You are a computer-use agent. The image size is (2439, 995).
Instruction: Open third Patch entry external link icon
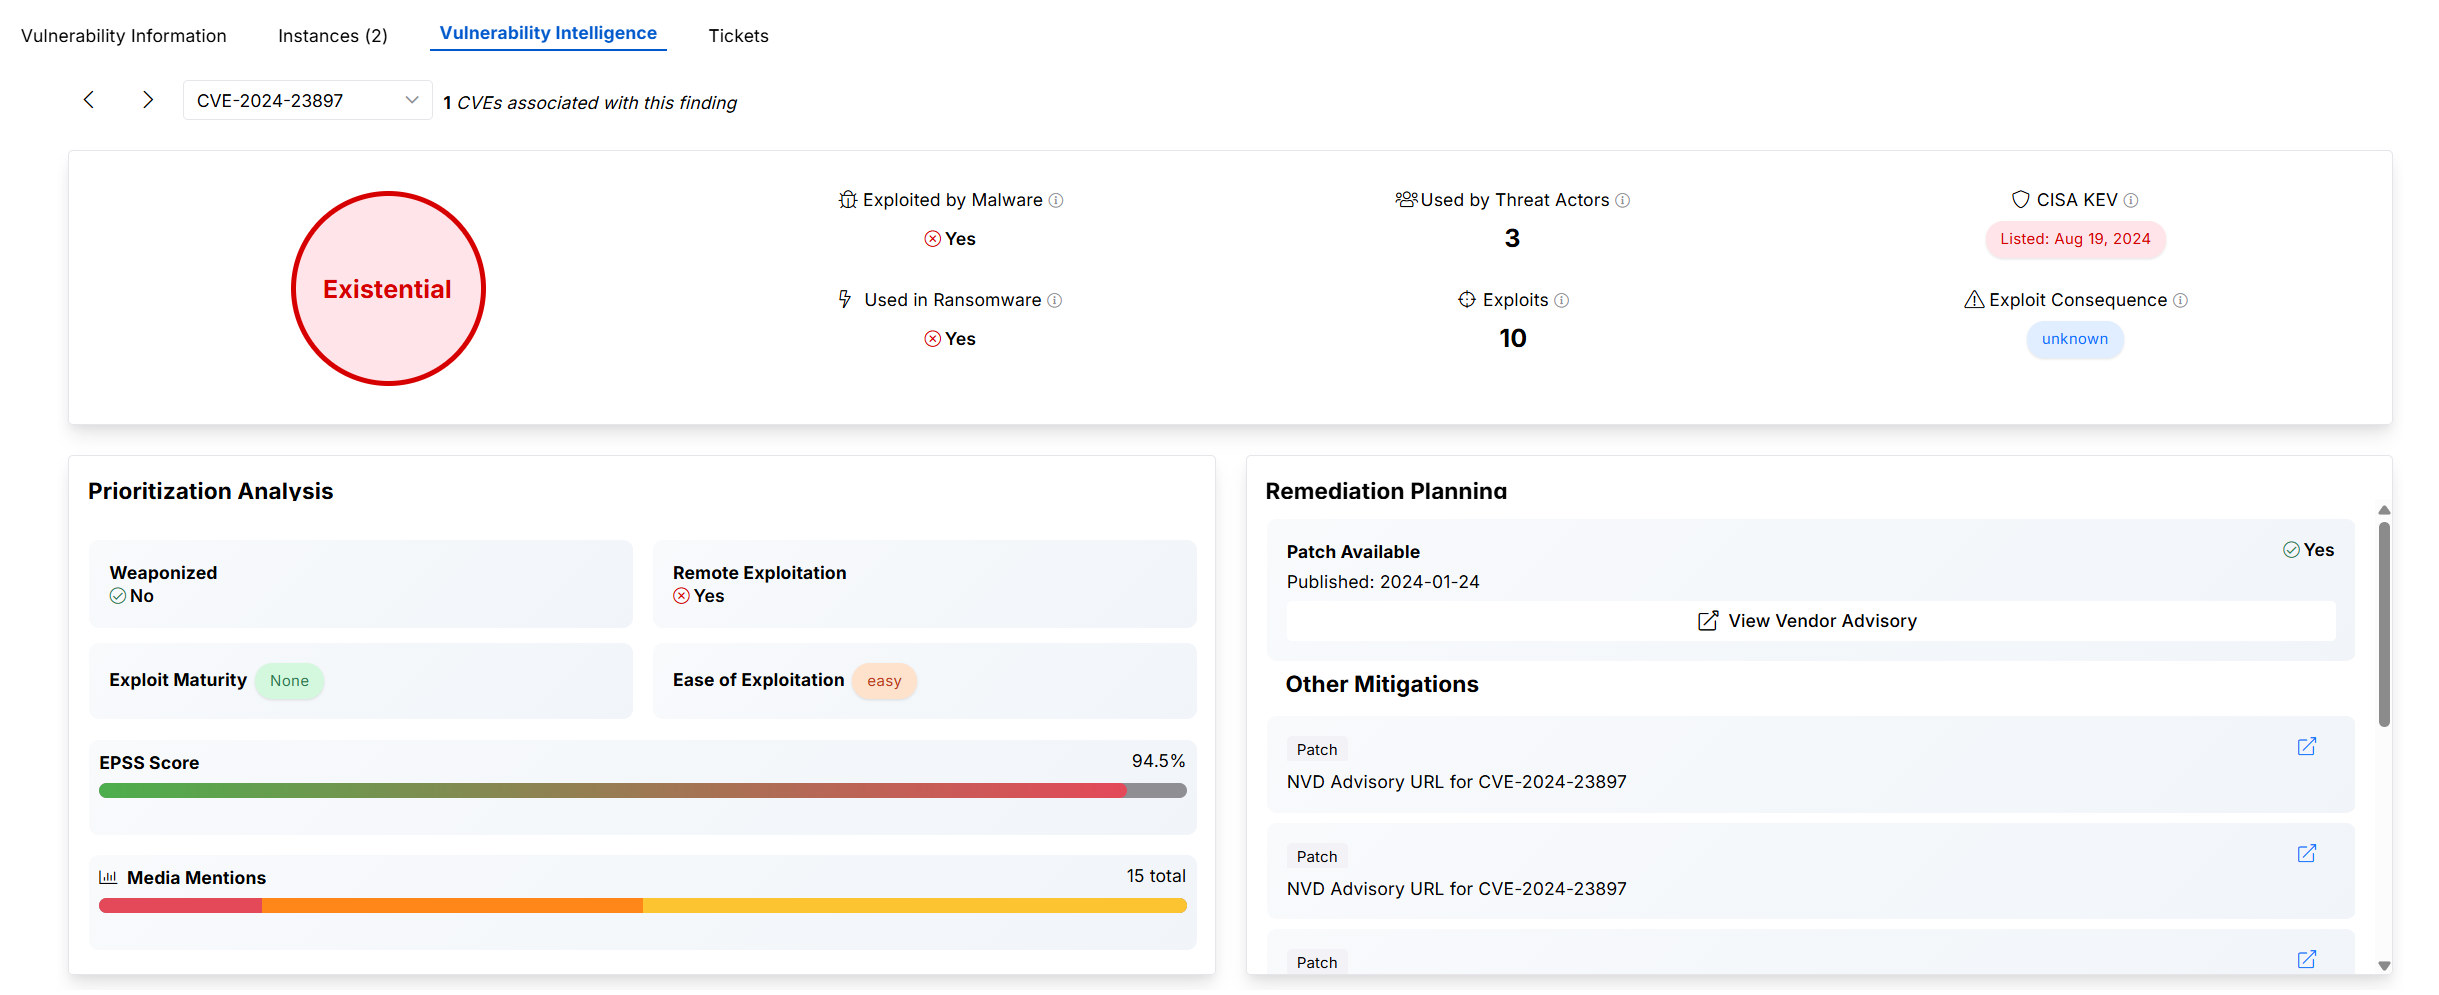click(x=2307, y=960)
